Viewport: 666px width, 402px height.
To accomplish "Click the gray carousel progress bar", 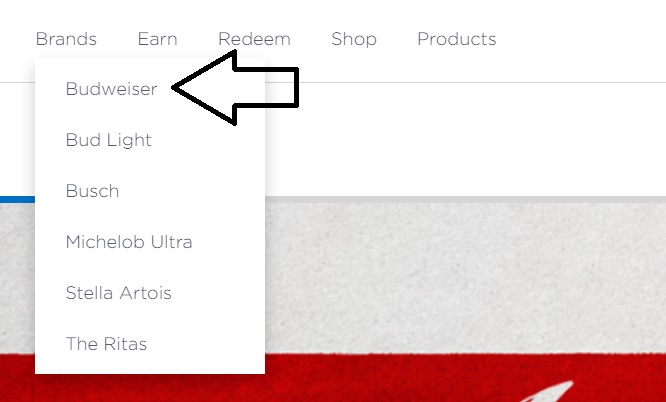I will pos(465,199).
